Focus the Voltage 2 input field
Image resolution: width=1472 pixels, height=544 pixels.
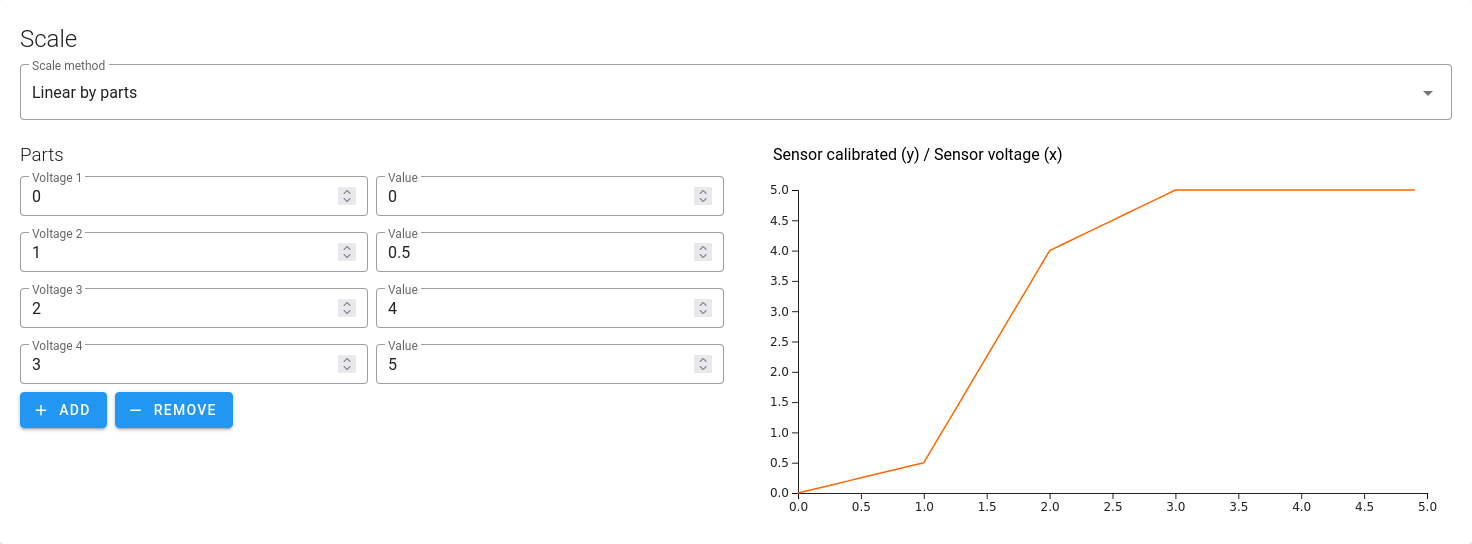coord(194,252)
